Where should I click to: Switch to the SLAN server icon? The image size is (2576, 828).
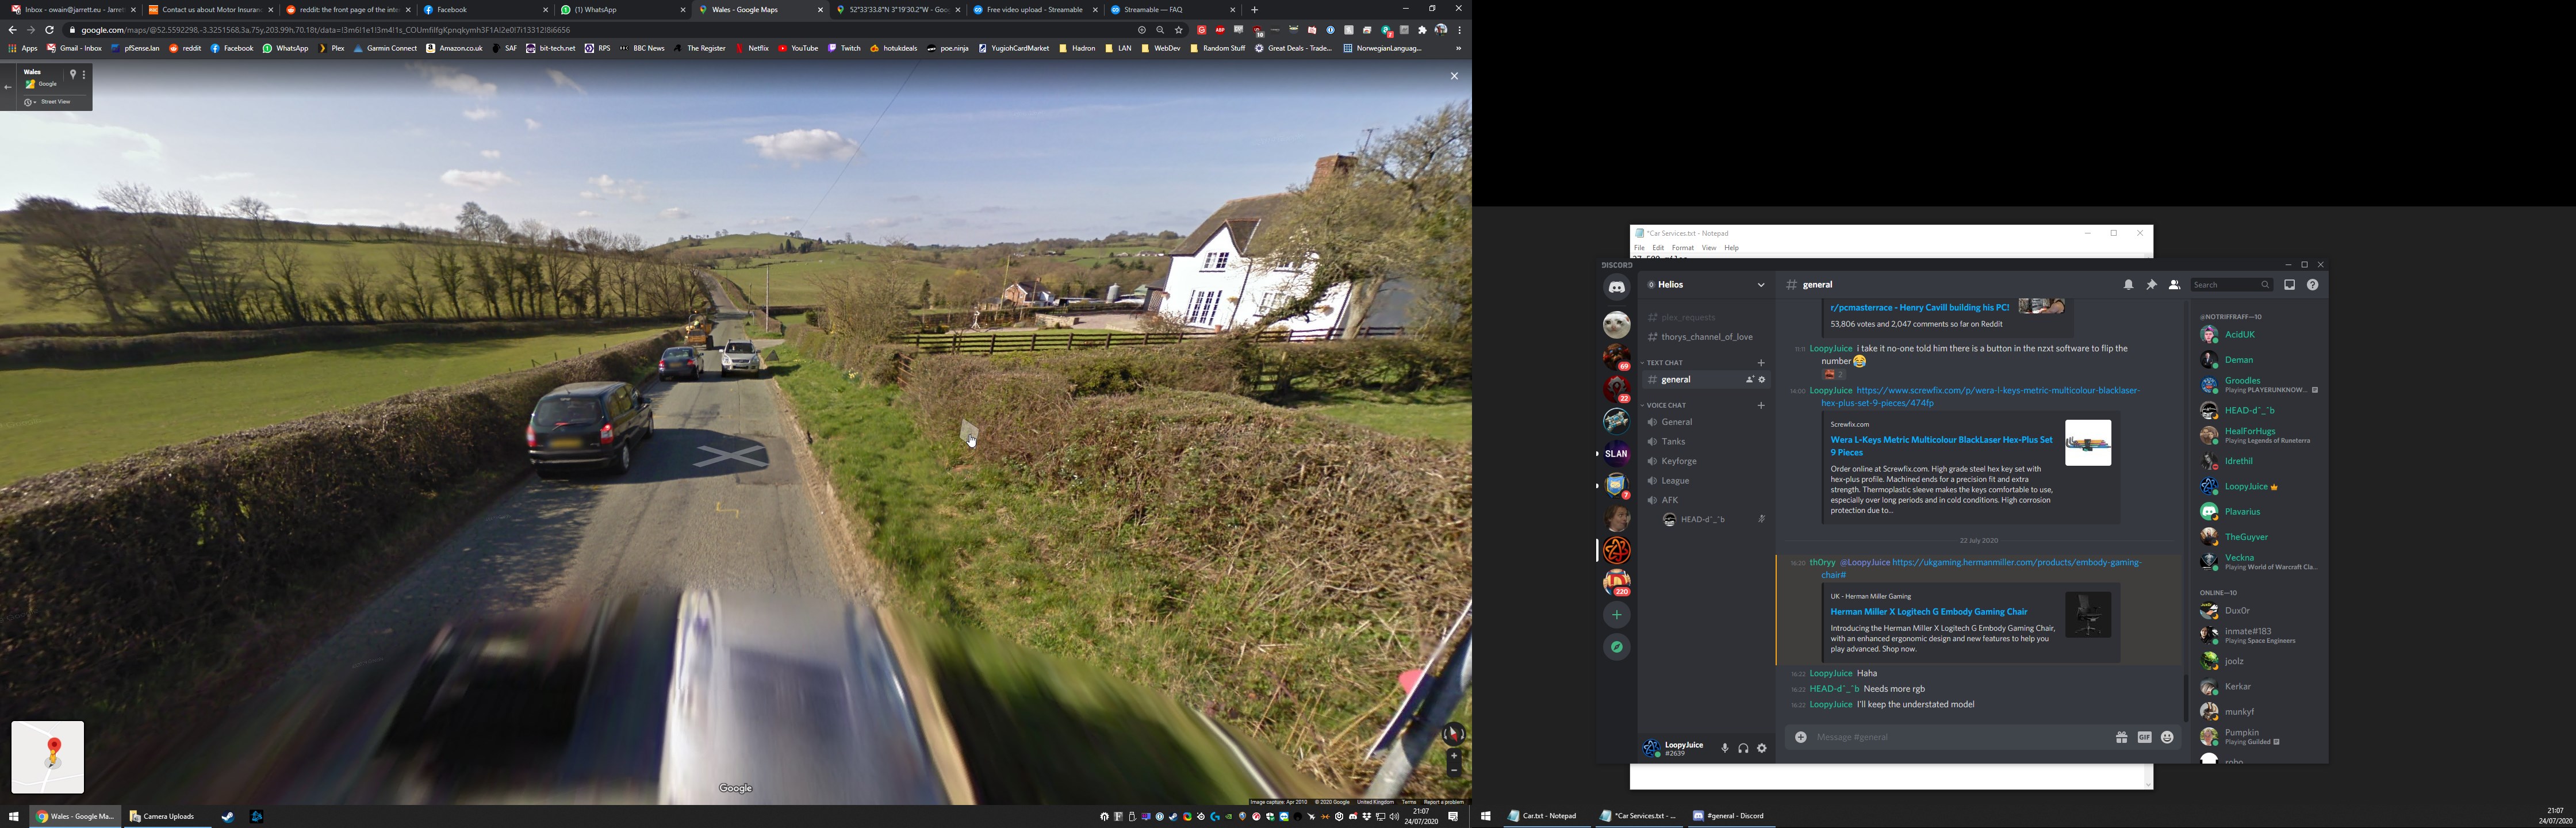pyautogui.click(x=1617, y=453)
